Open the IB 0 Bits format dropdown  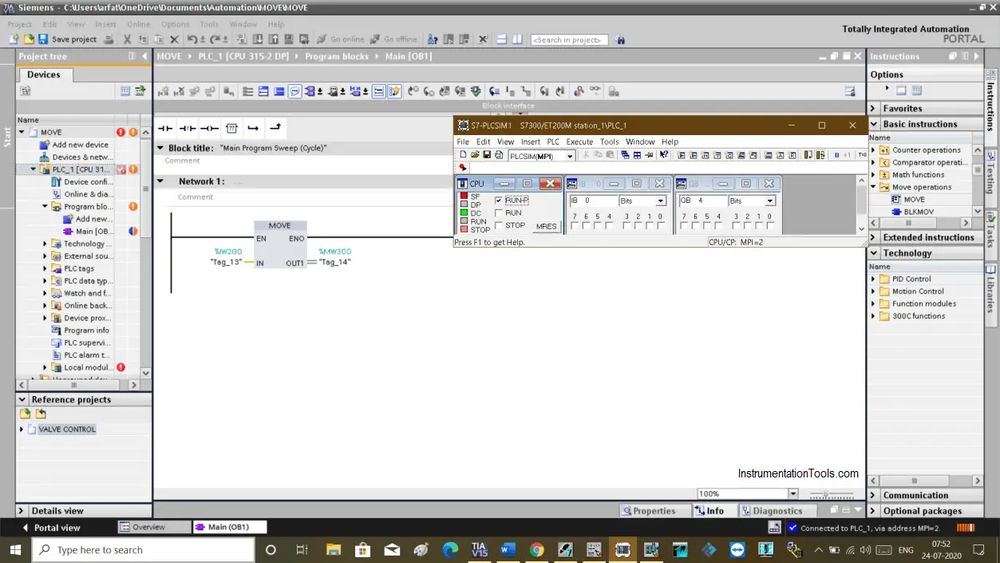pos(659,201)
